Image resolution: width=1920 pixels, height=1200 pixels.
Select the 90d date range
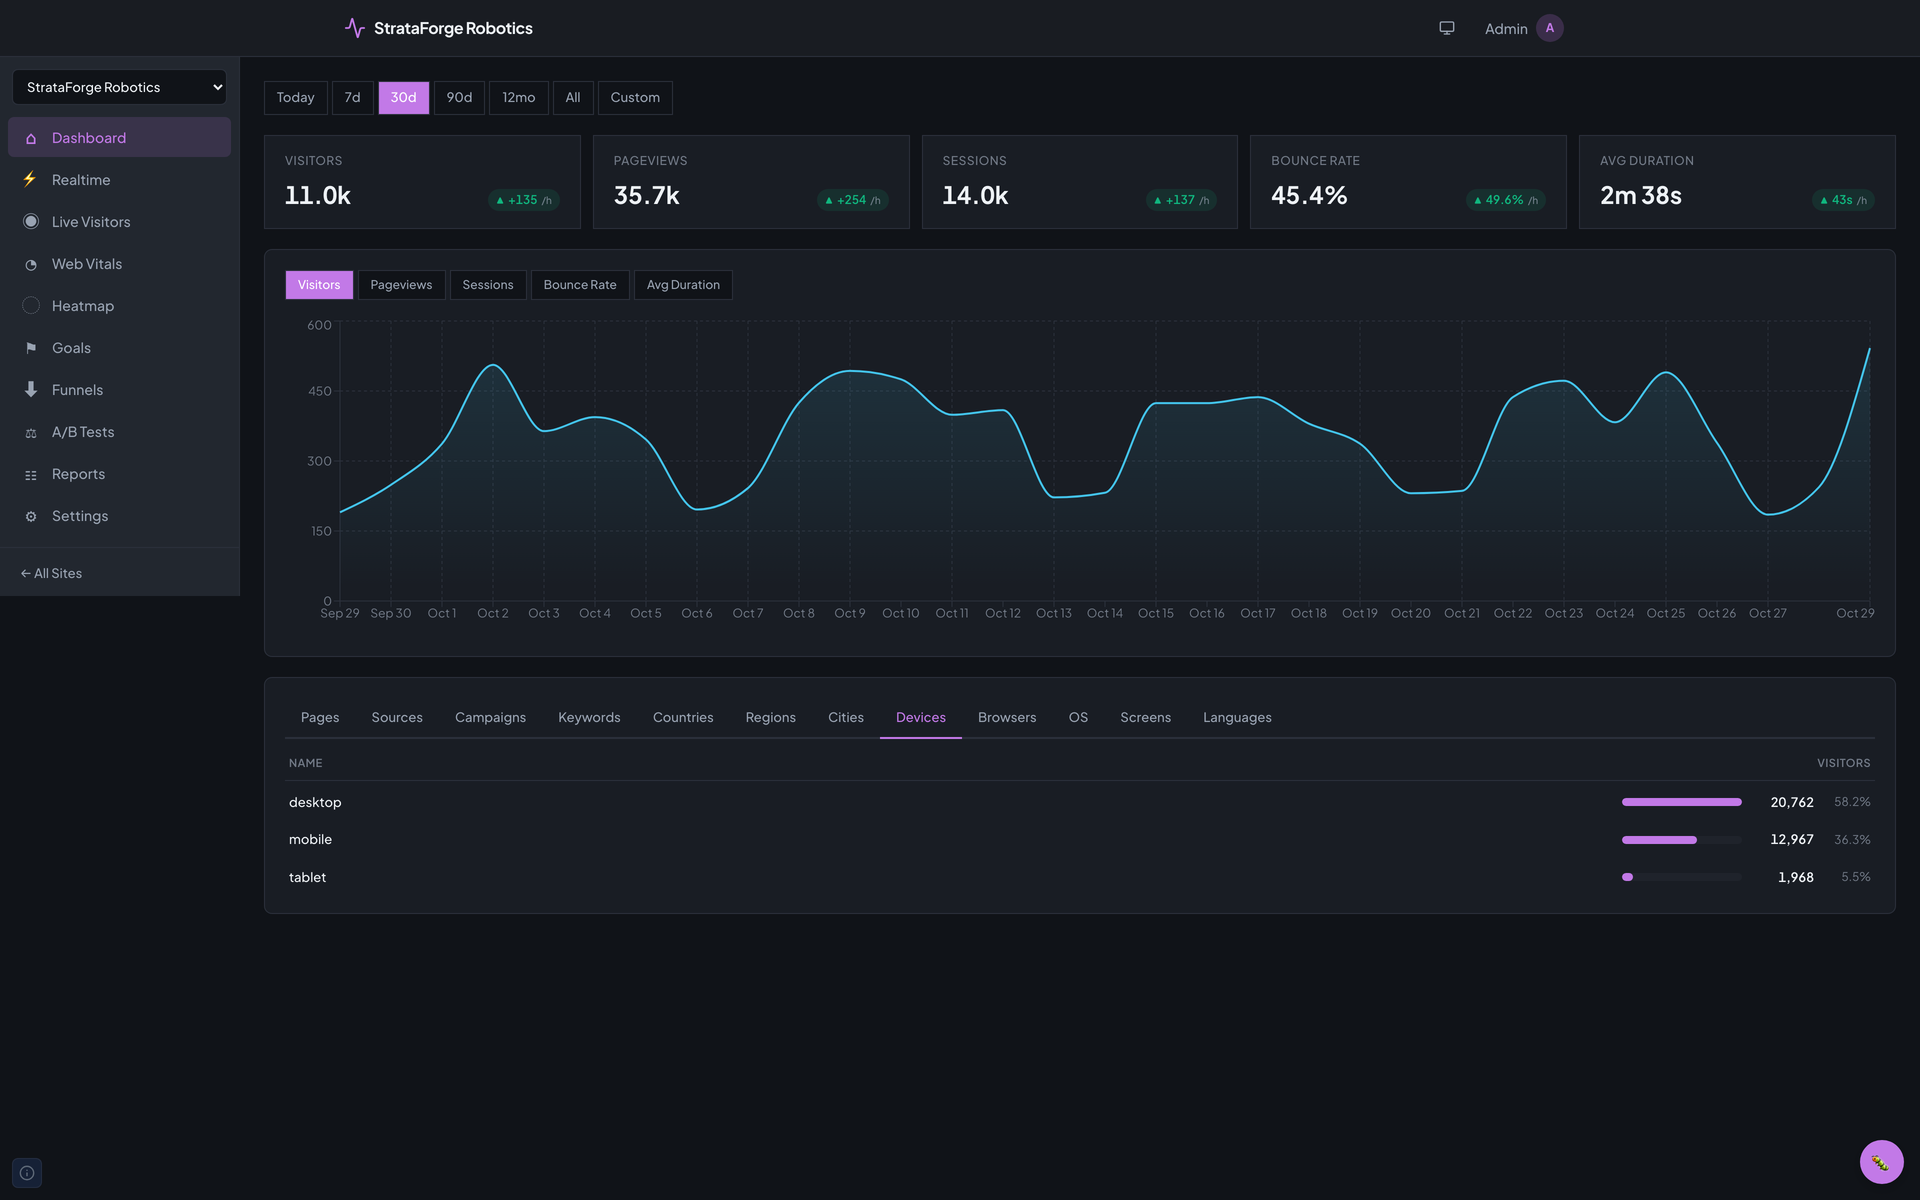pos(459,98)
